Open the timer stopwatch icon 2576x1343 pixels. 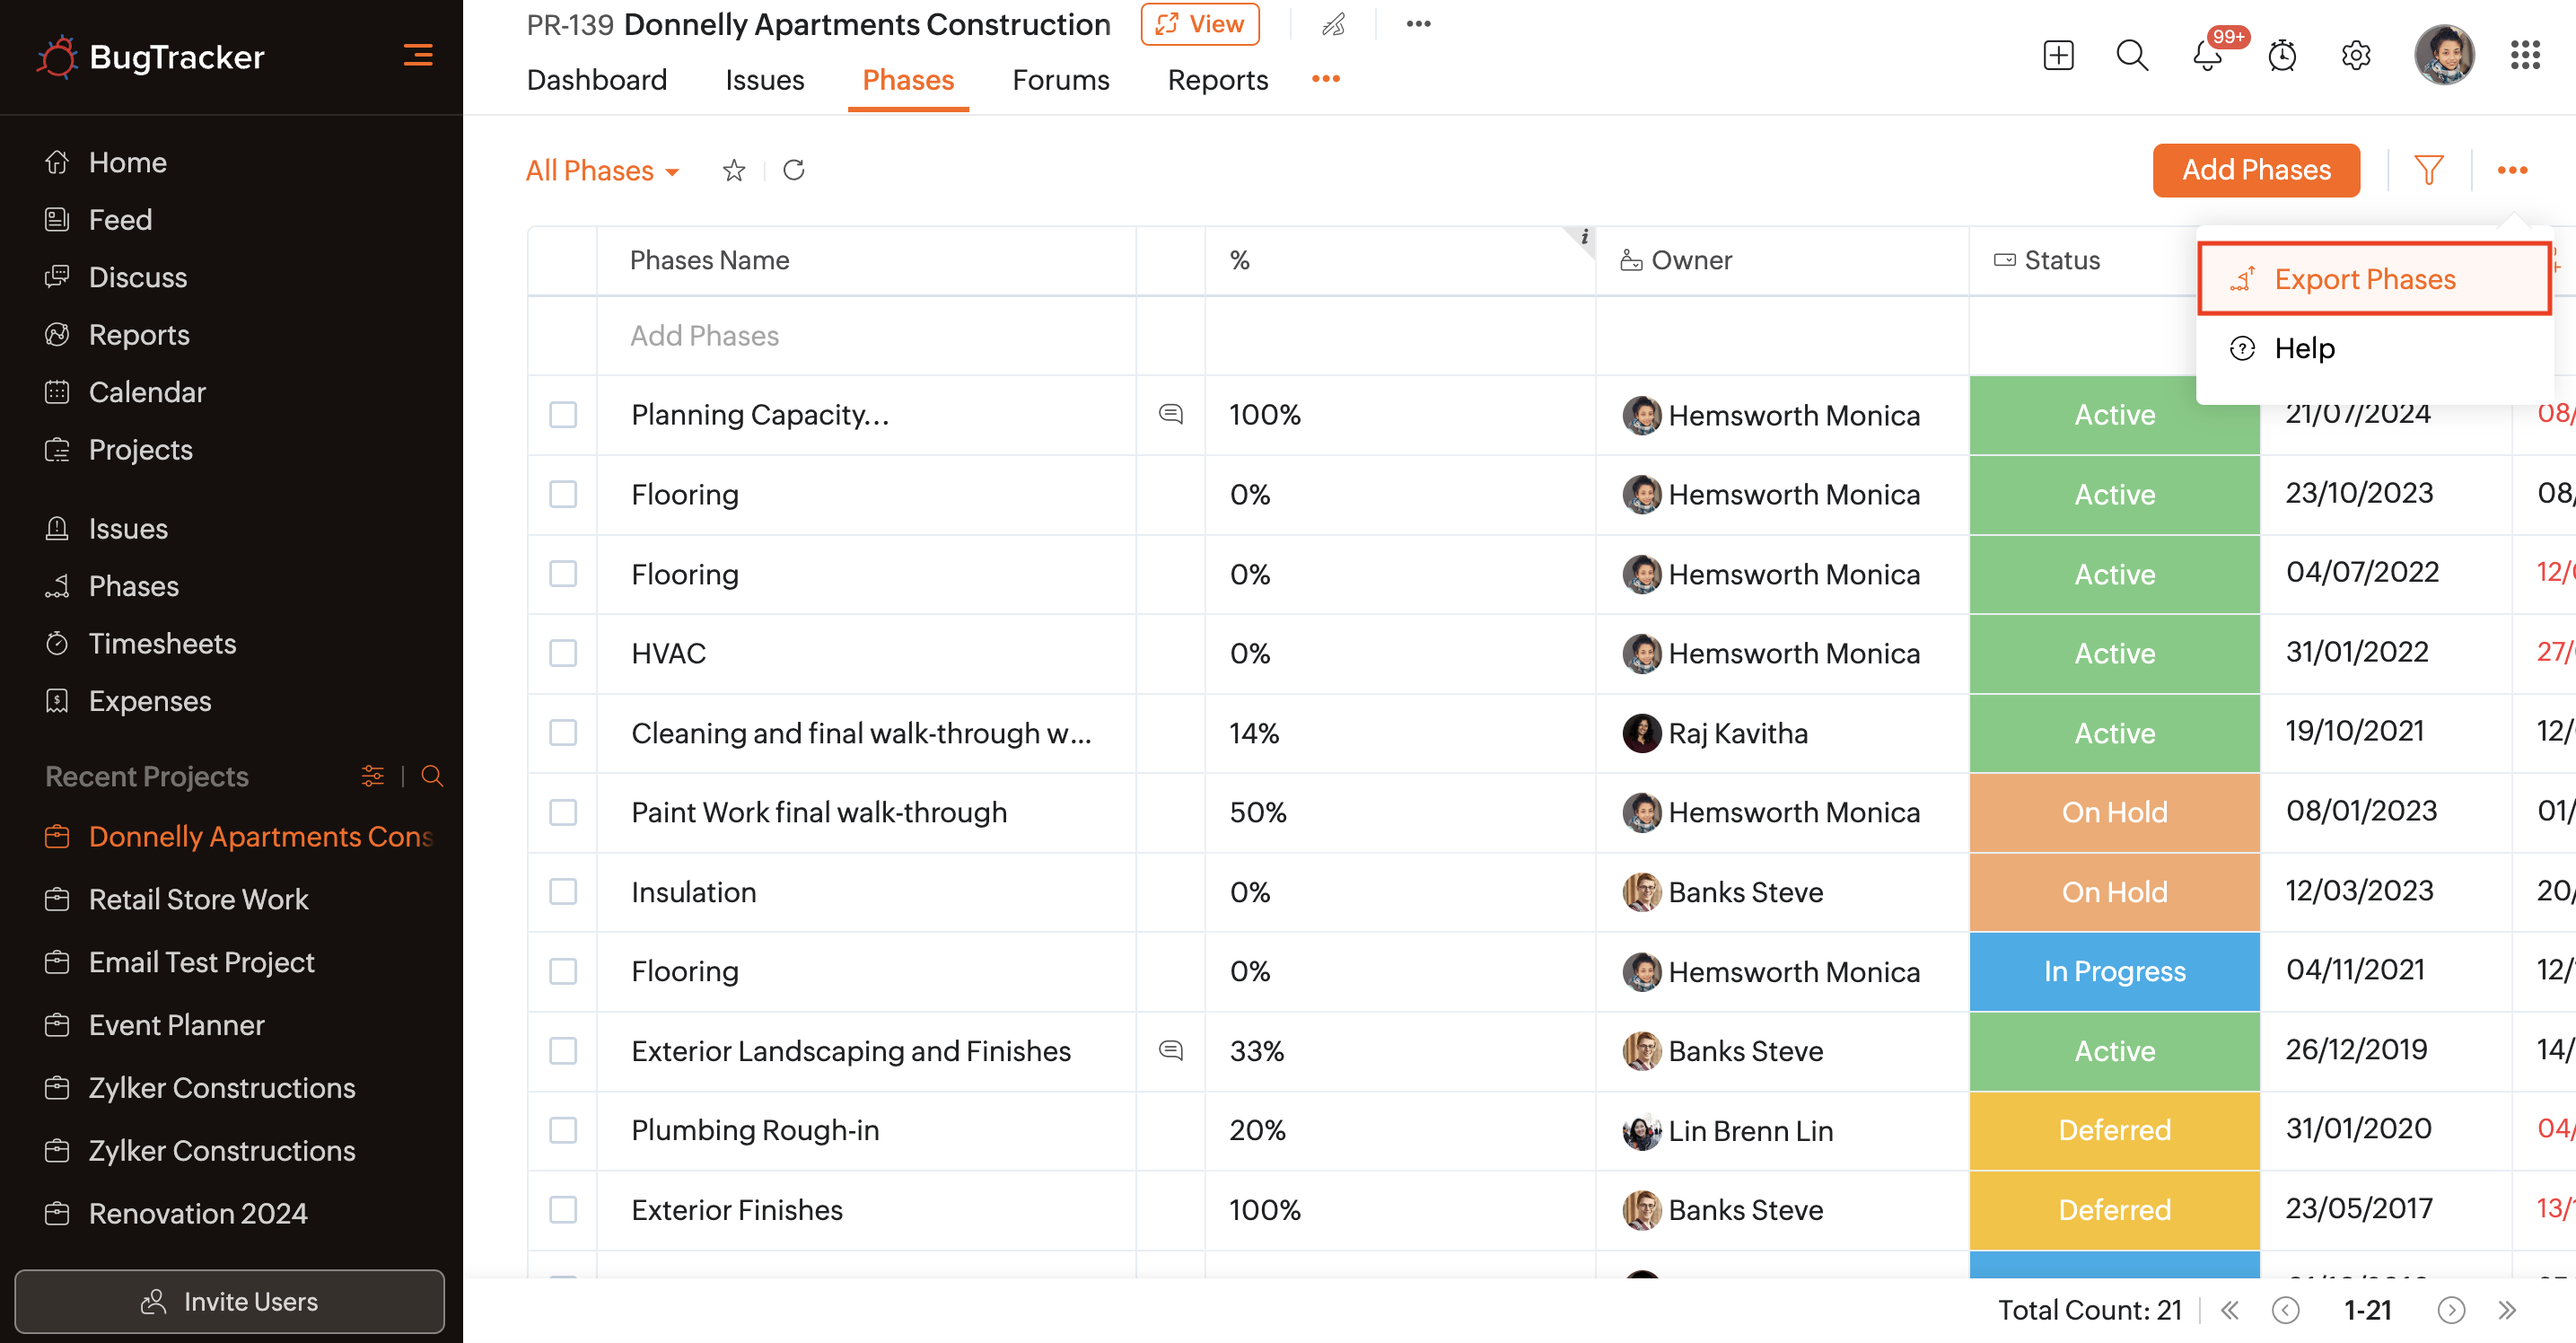click(x=2281, y=55)
